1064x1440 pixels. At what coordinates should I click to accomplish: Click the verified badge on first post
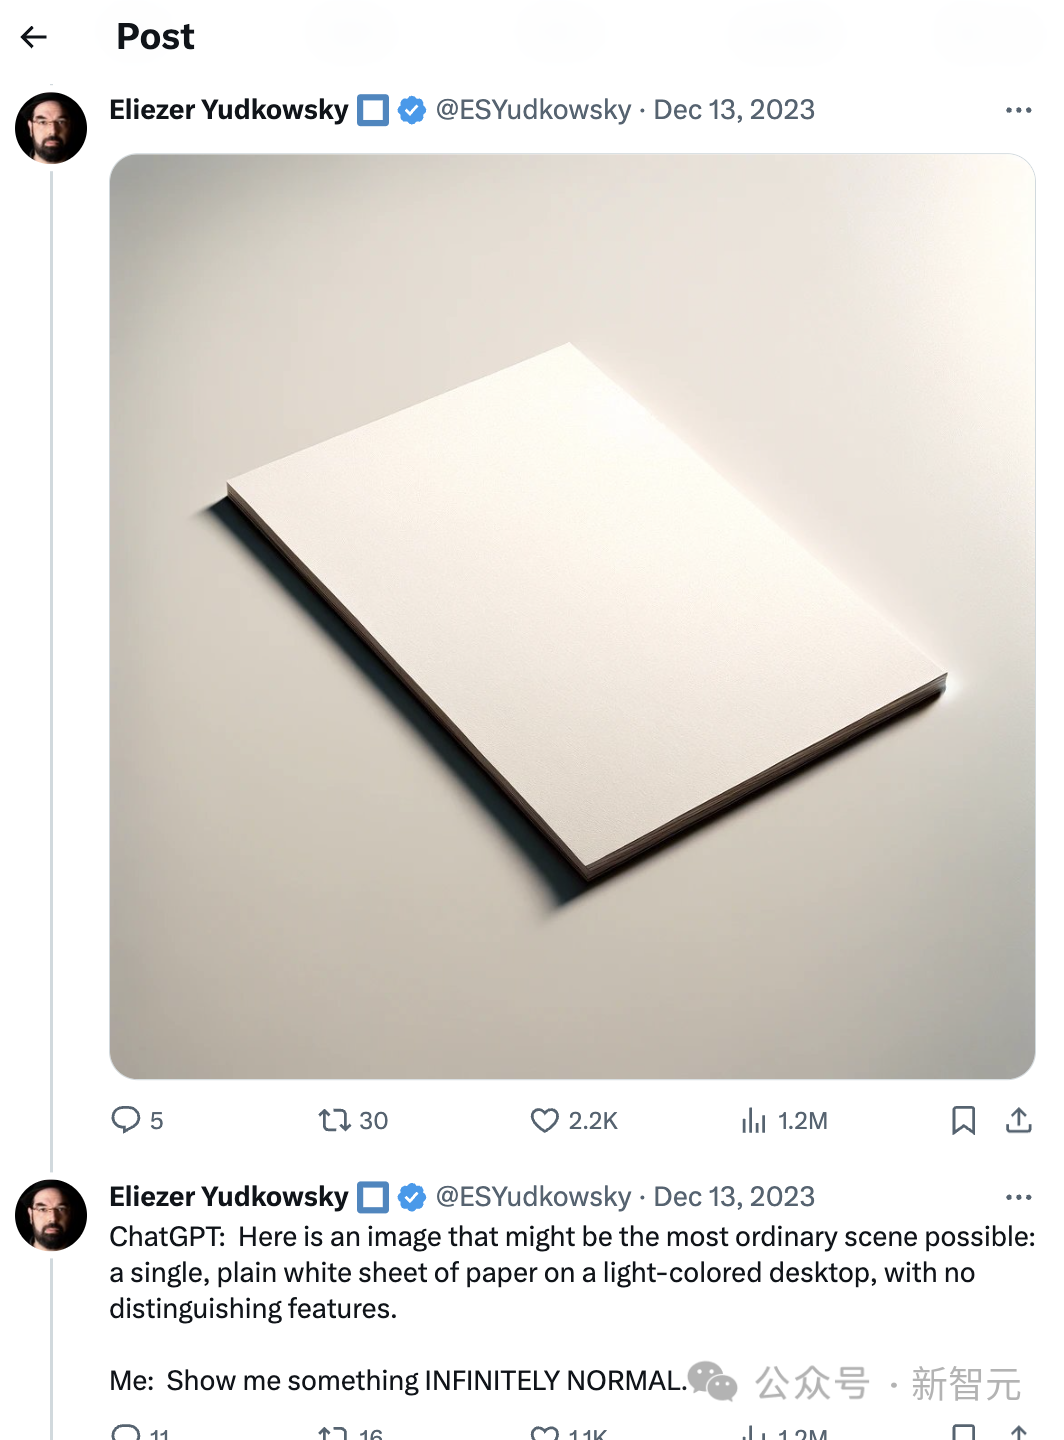point(412,110)
